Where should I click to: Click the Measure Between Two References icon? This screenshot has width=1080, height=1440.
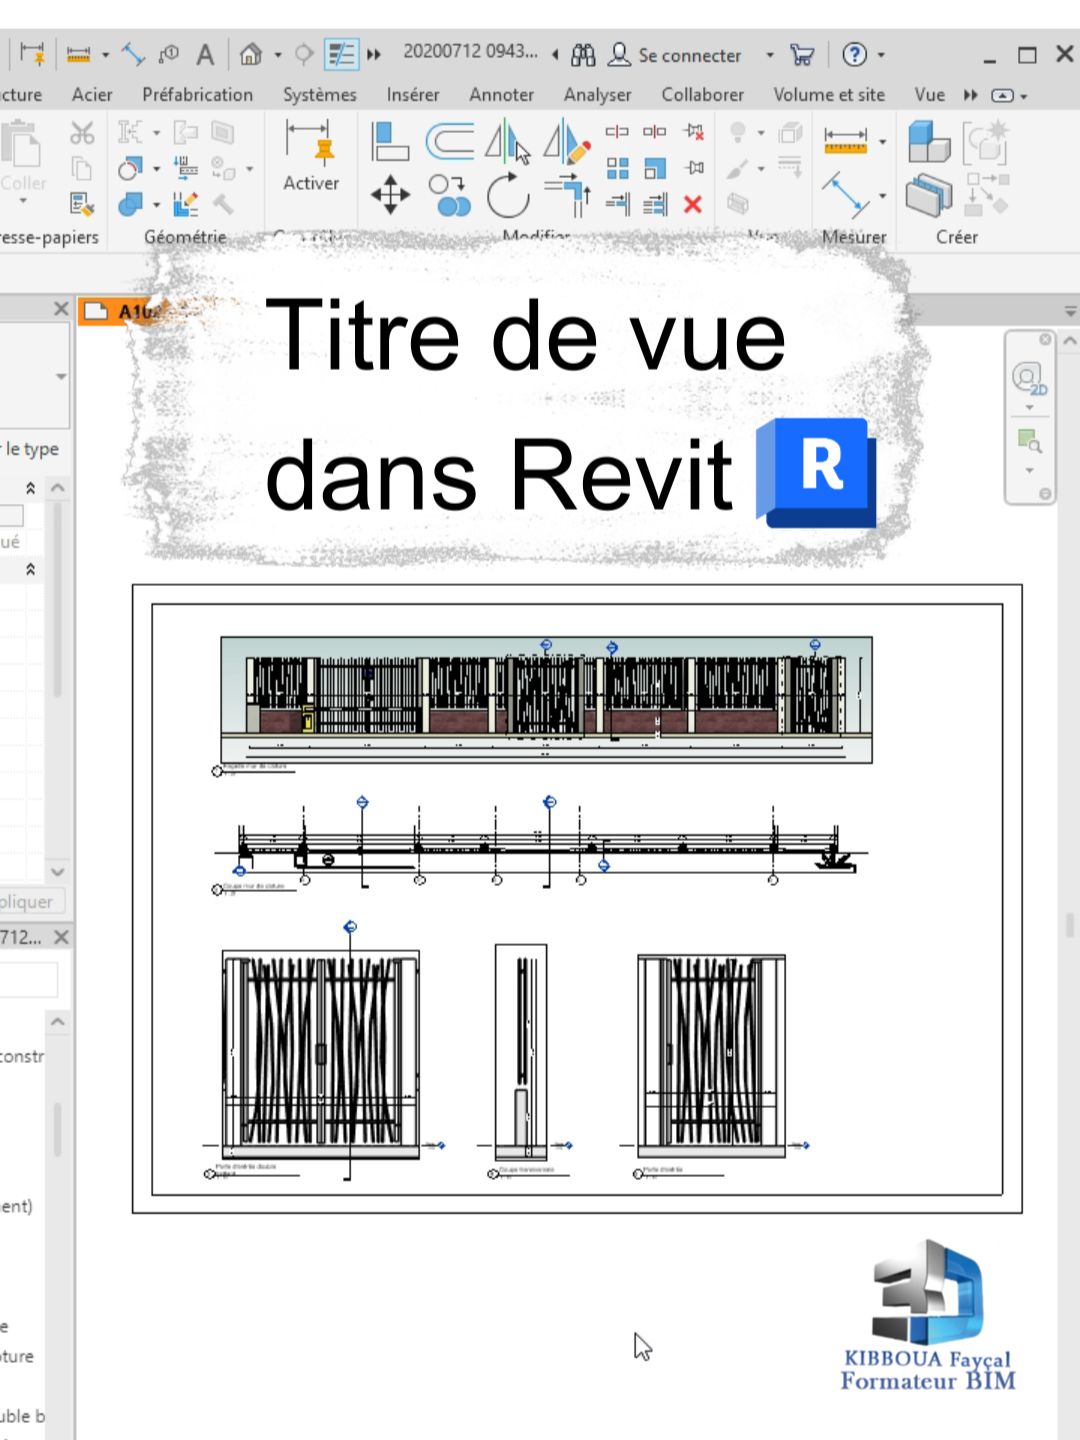(846, 195)
